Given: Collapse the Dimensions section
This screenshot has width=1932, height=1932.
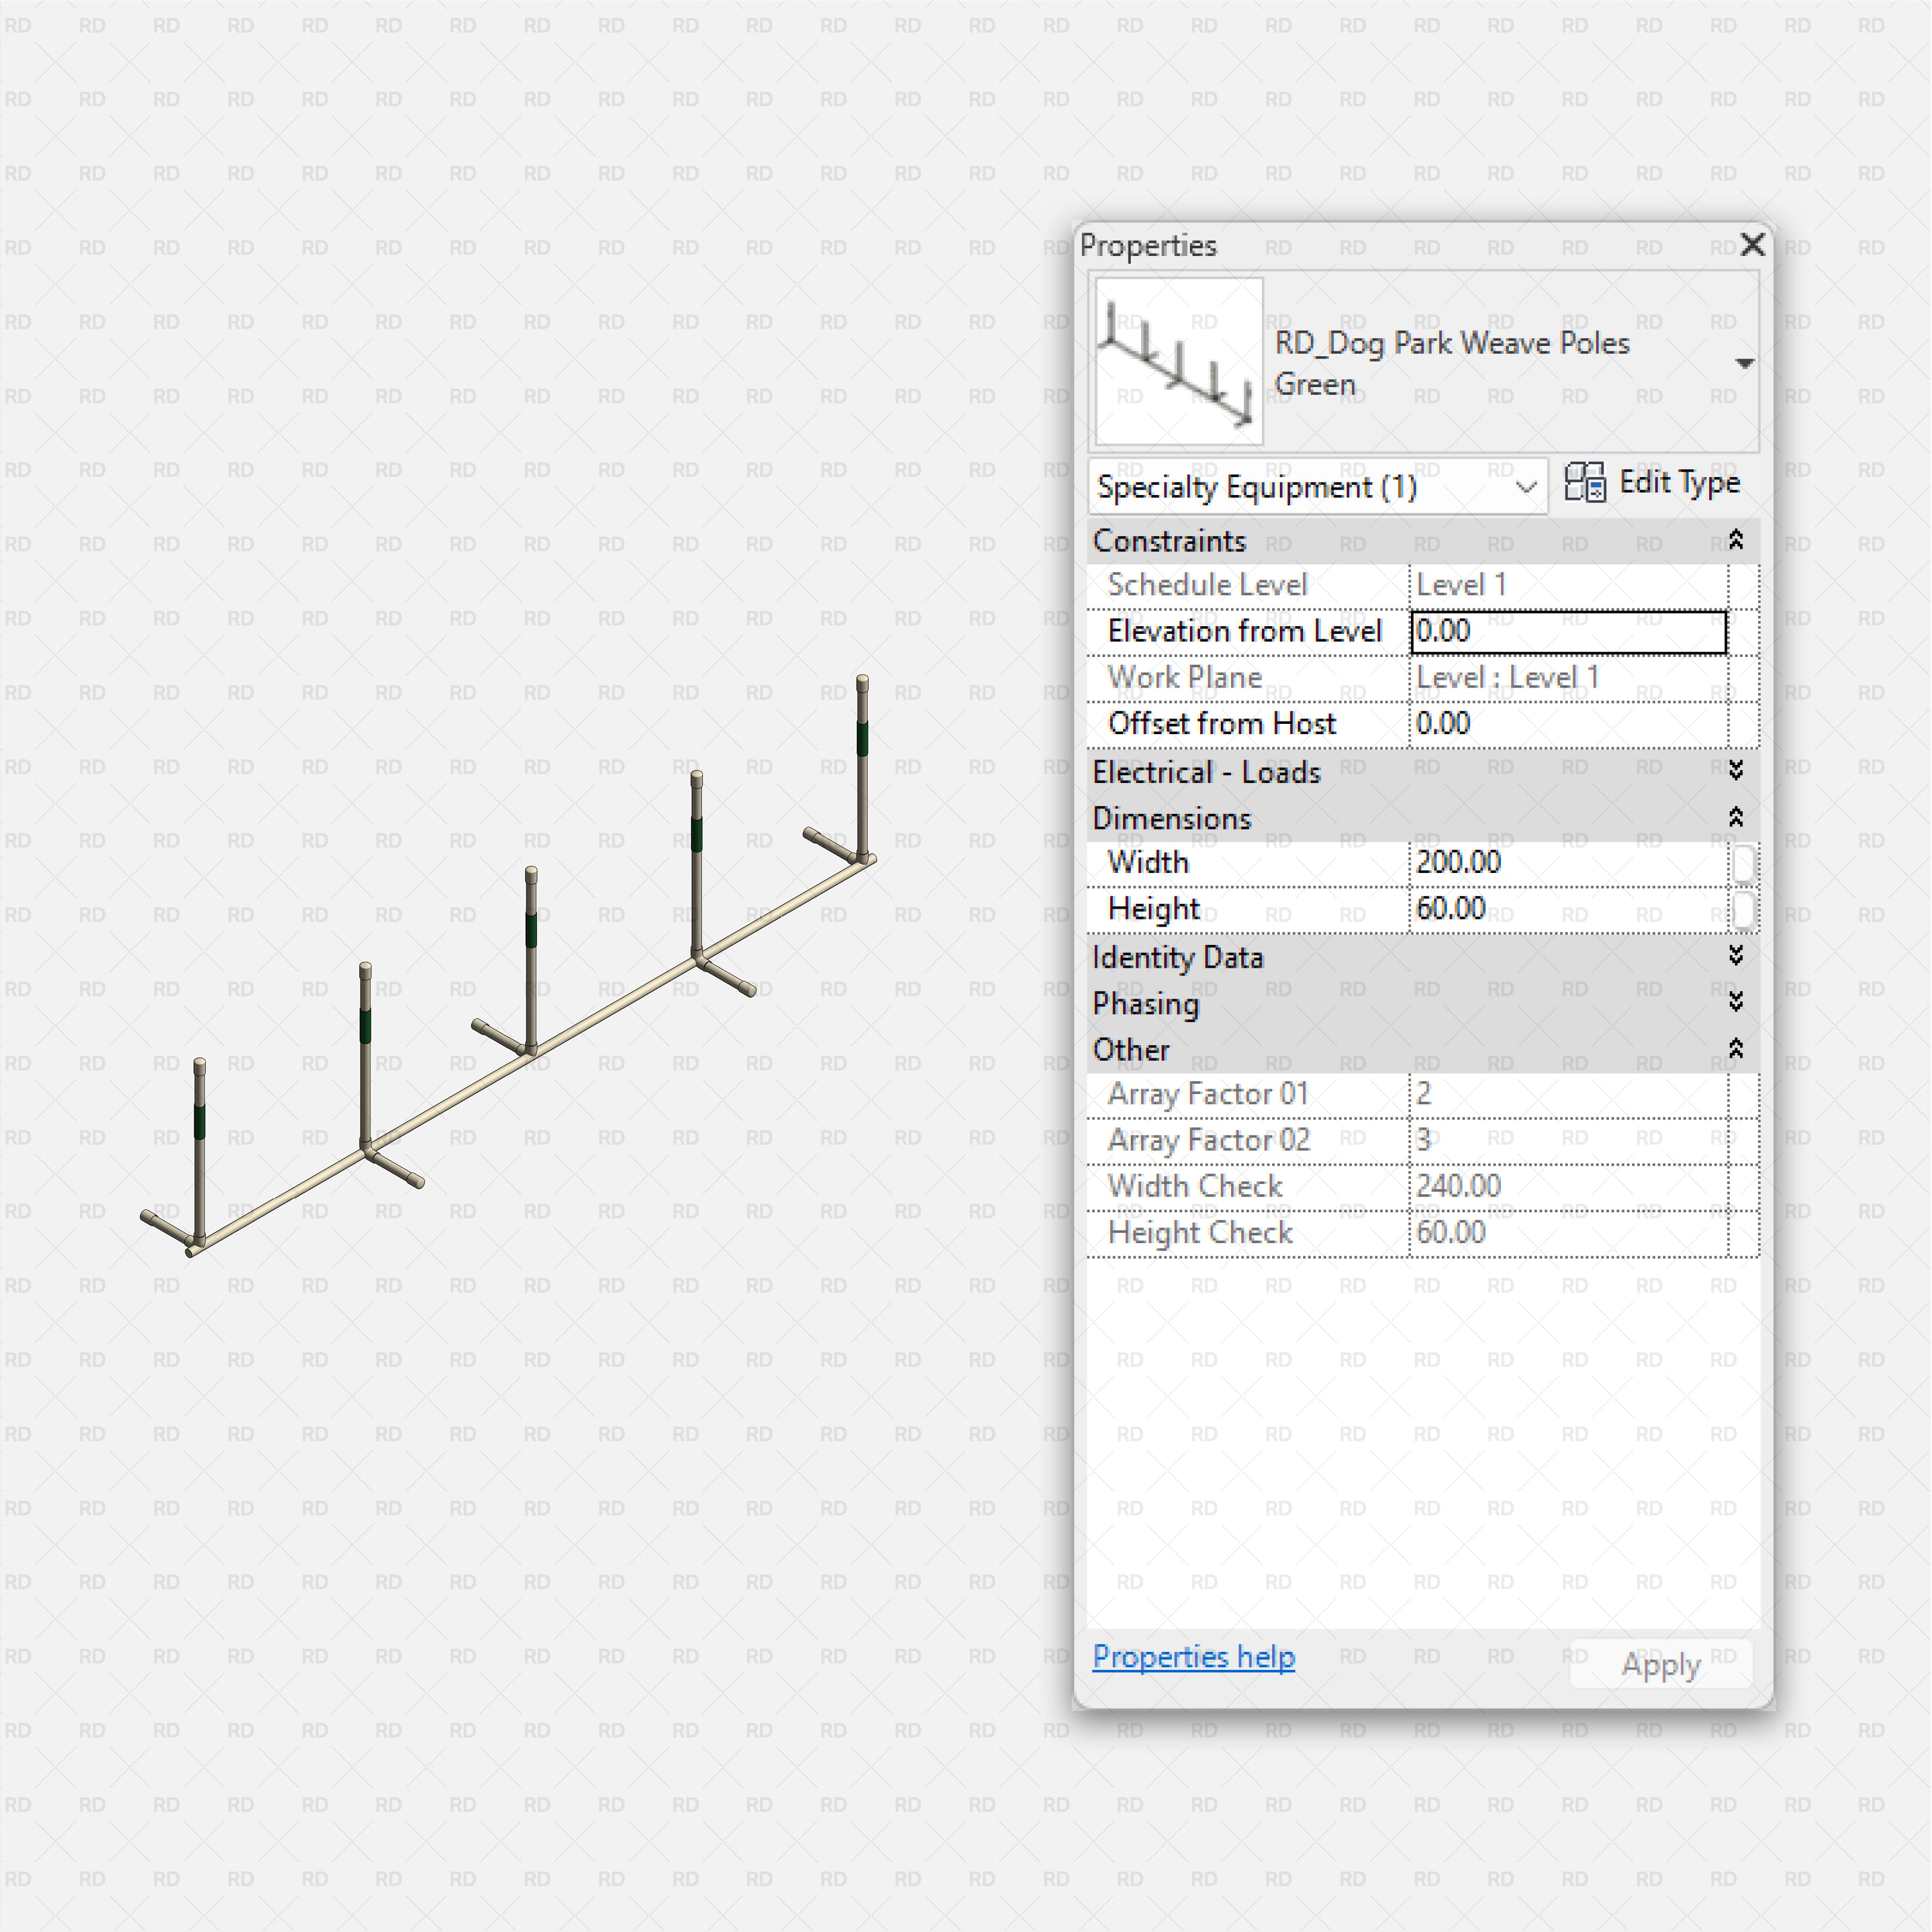Looking at the screenshot, I should coord(1737,817).
